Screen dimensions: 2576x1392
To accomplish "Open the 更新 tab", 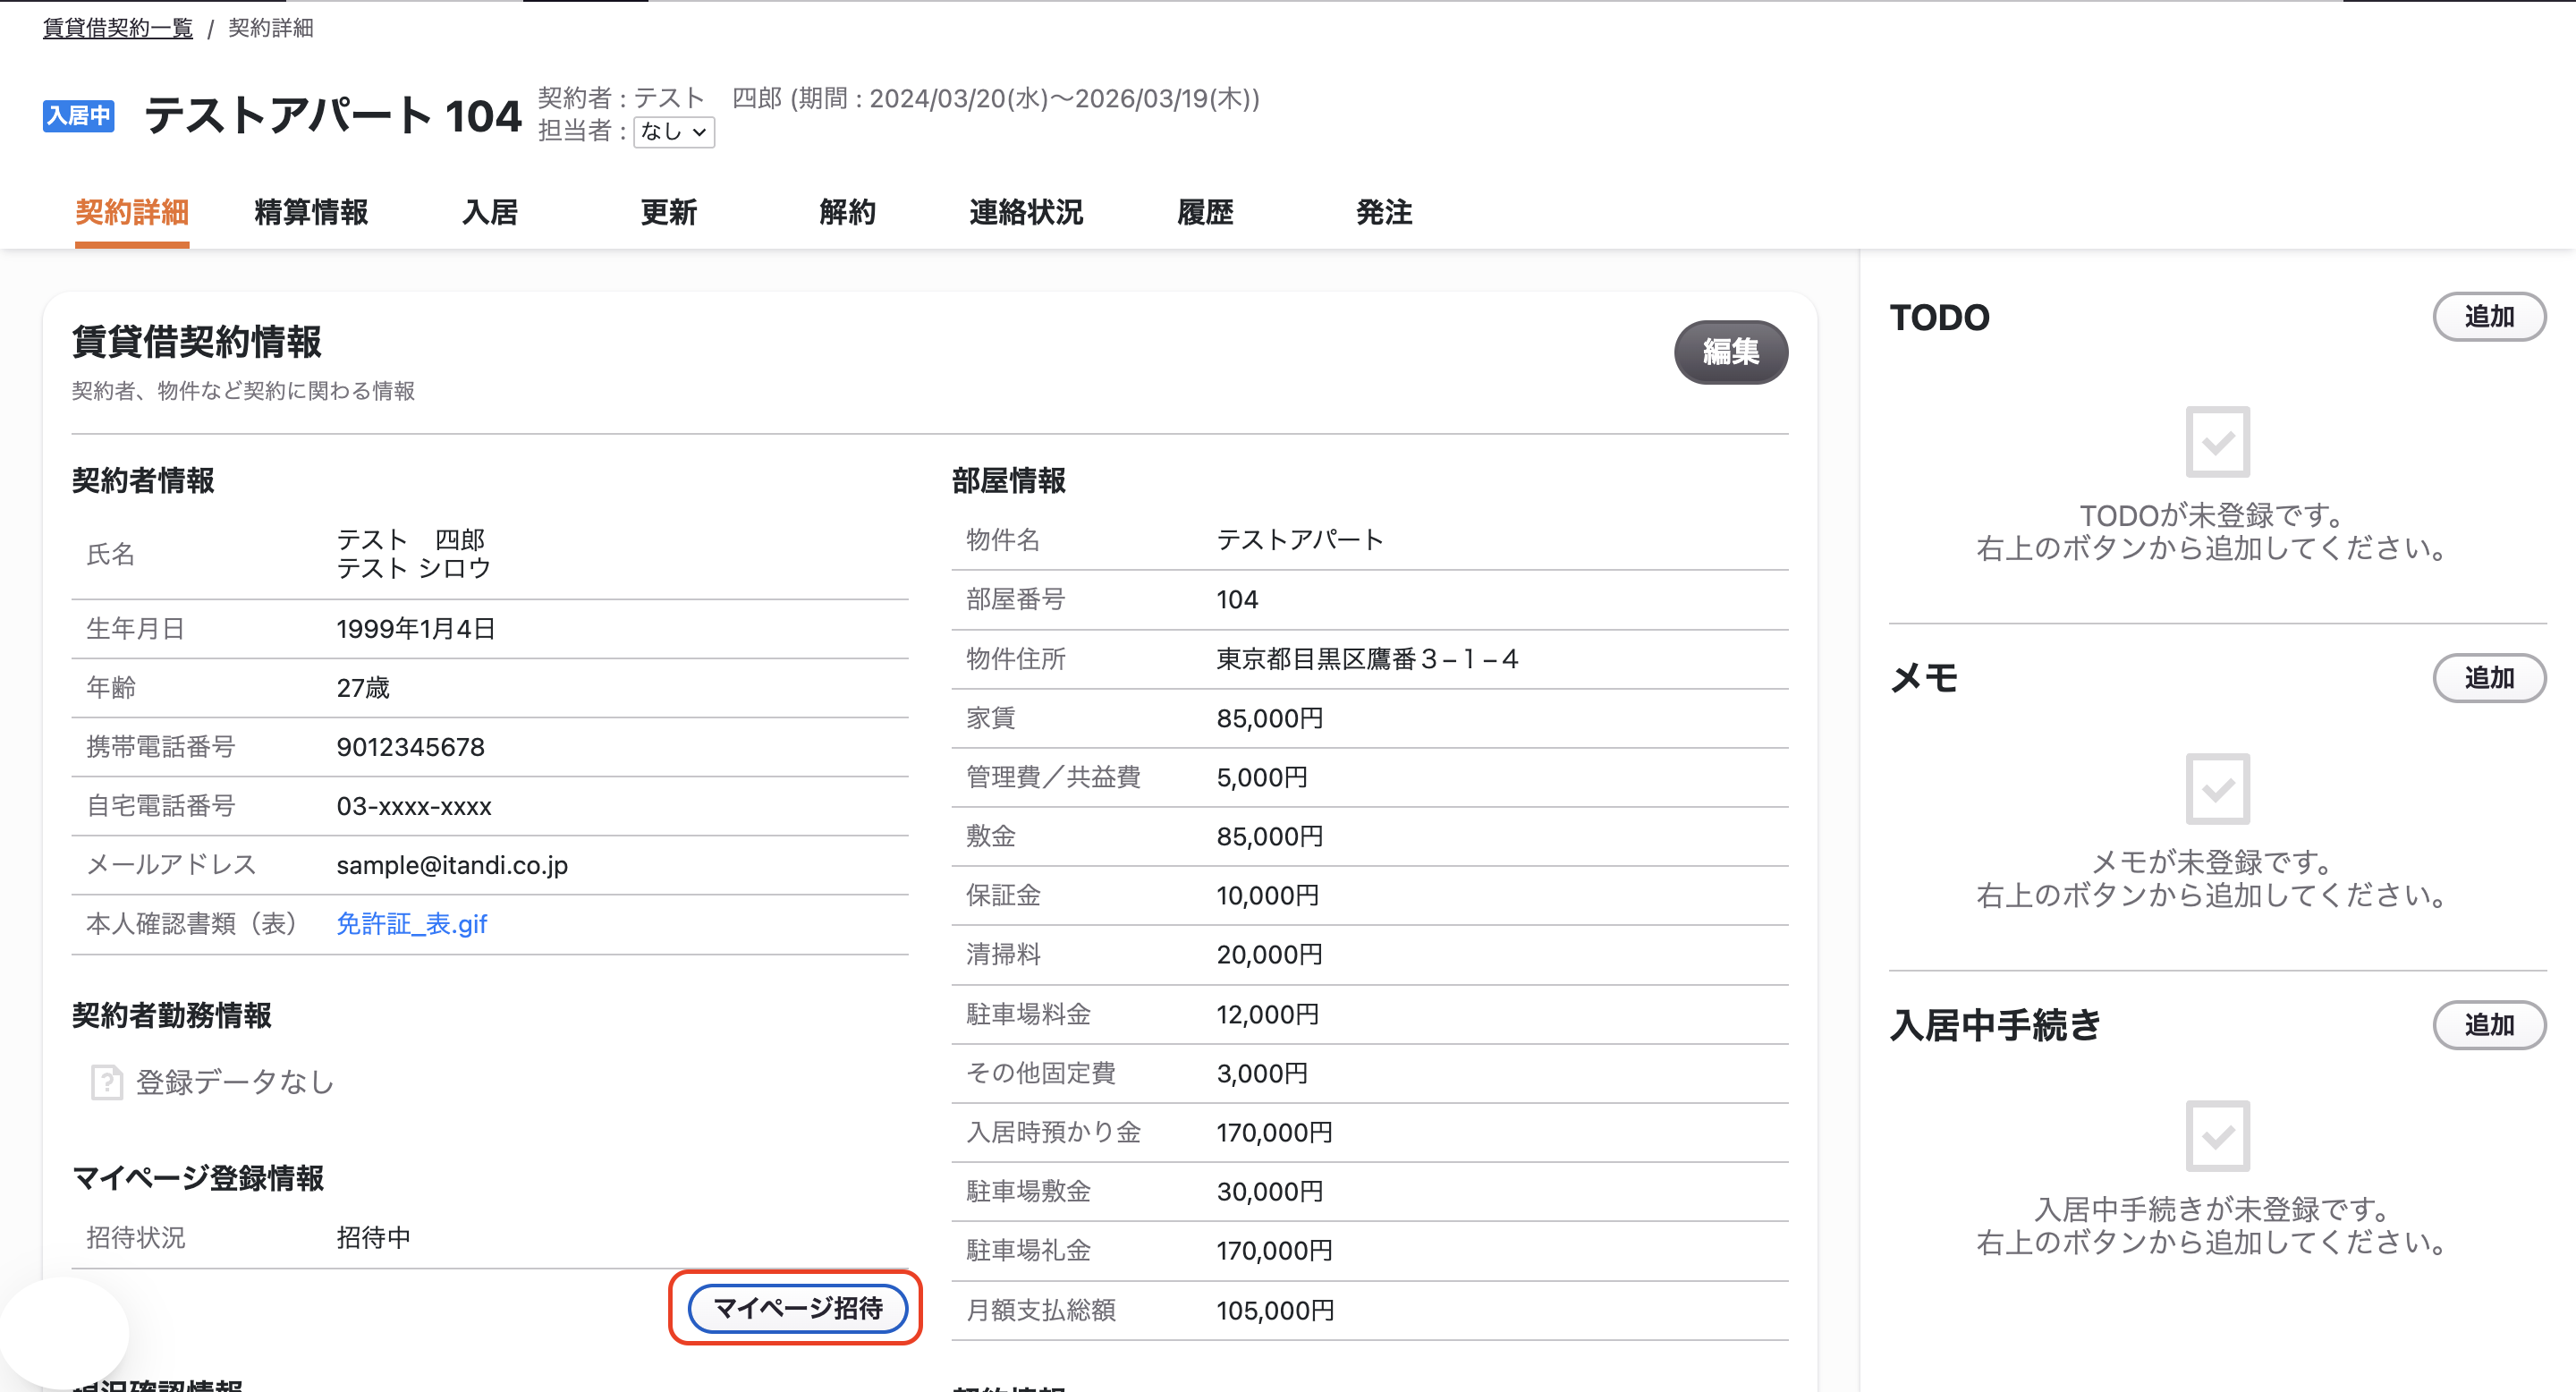I will (669, 212).
